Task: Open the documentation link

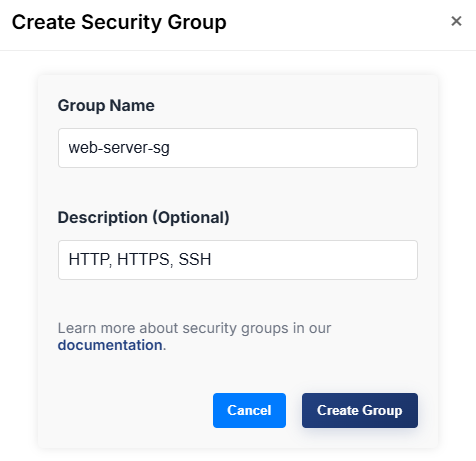Action: [110, 345]
